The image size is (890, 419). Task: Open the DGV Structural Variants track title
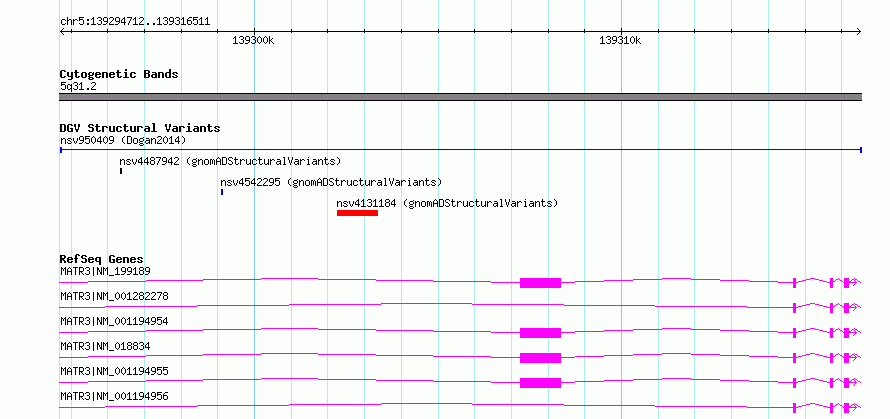[x=140, y=128]
